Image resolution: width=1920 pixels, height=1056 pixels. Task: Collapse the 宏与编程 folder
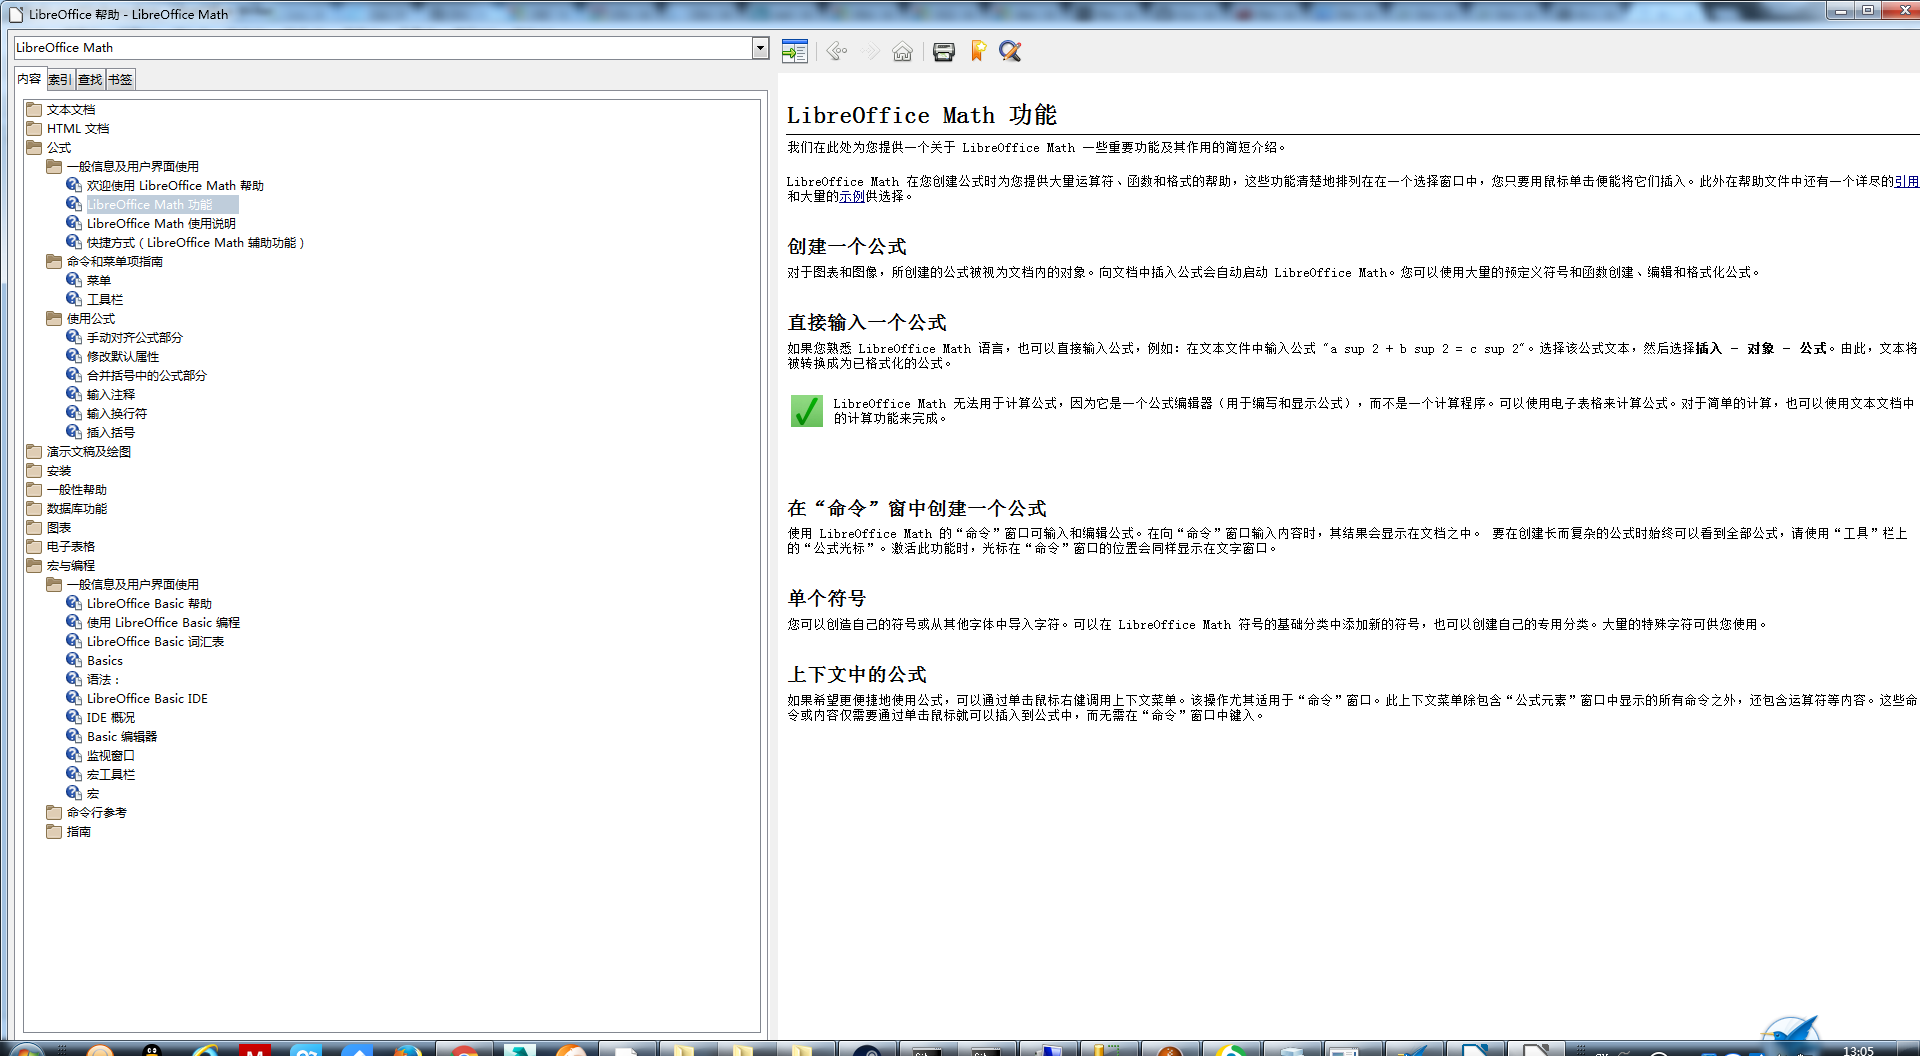tap(34, 565)
